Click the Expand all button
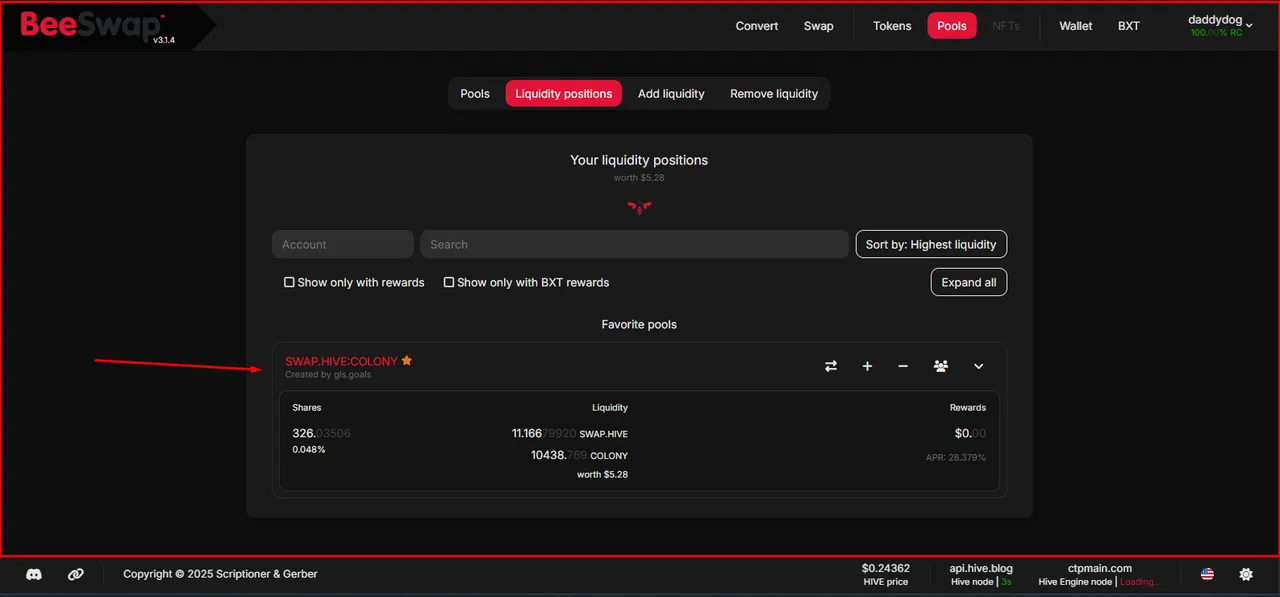The width and height of the screenshot is (1280, 597). point(969,282)
